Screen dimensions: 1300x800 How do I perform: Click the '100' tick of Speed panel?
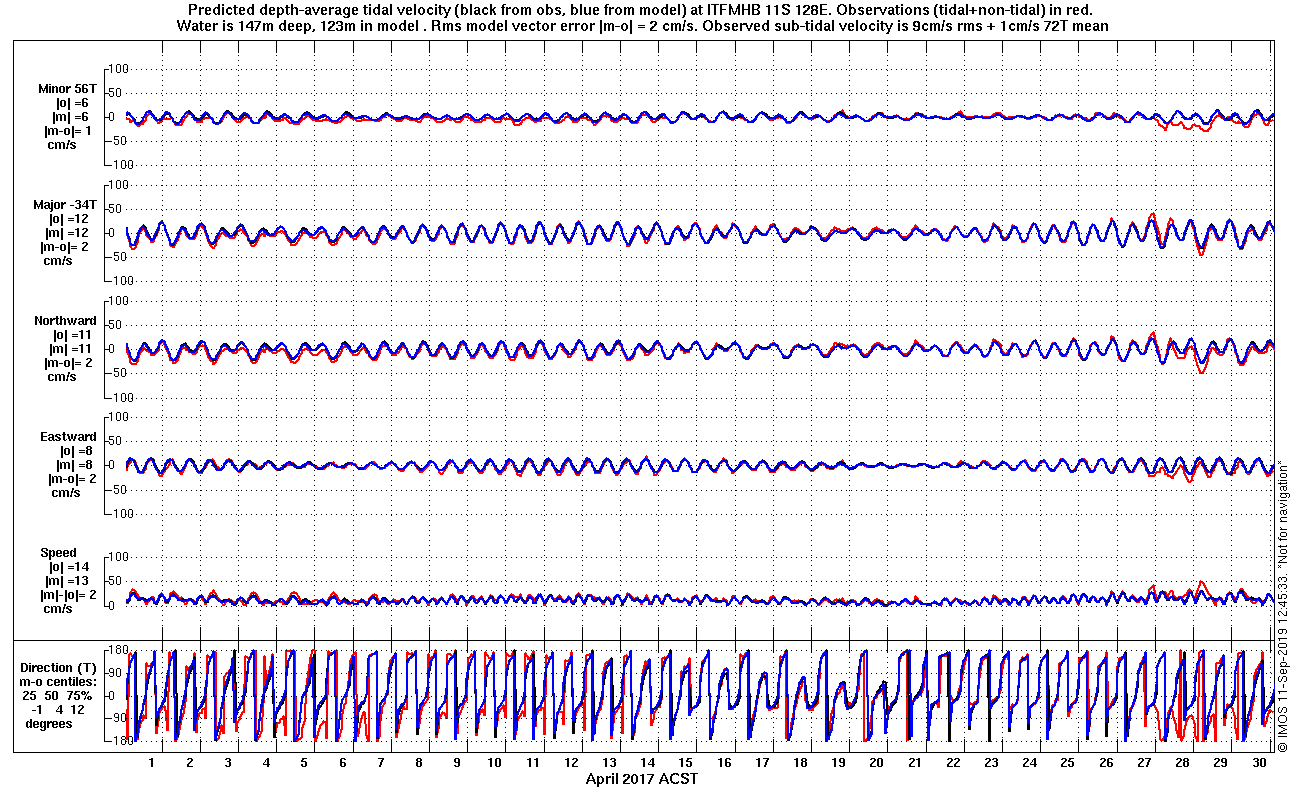point(117,556)
